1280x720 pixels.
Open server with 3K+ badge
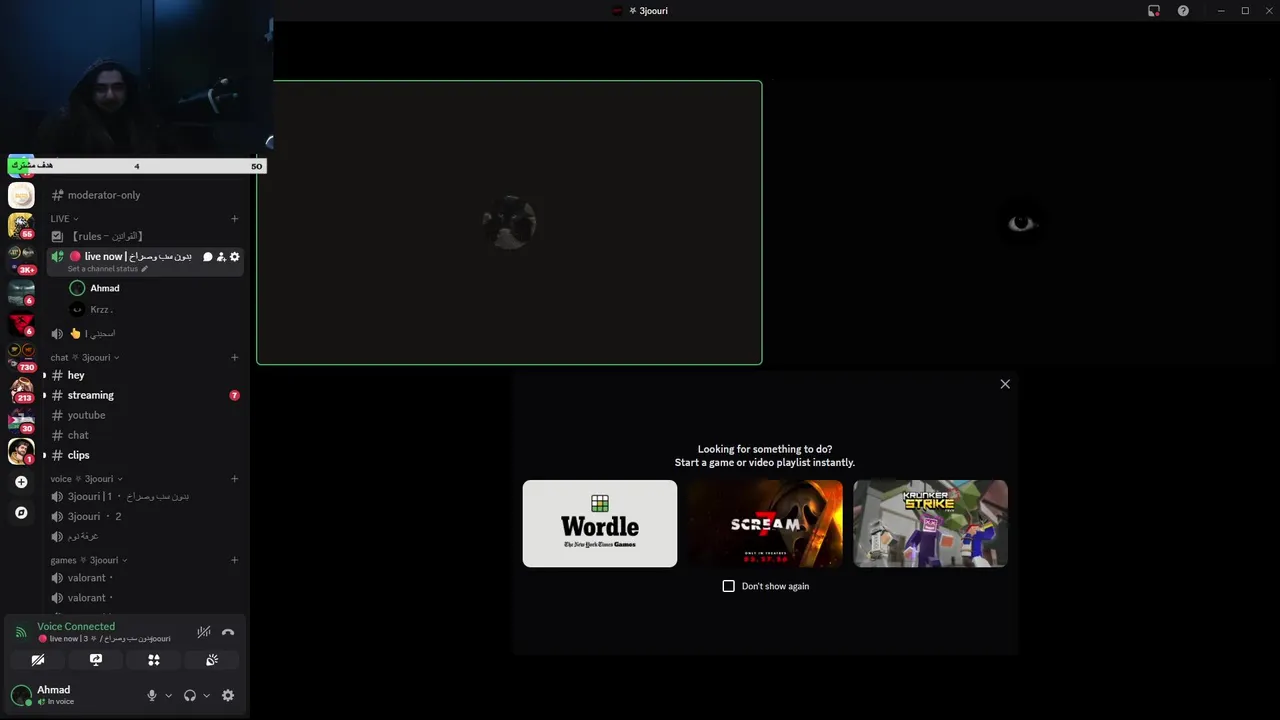(x=21, y=261)
